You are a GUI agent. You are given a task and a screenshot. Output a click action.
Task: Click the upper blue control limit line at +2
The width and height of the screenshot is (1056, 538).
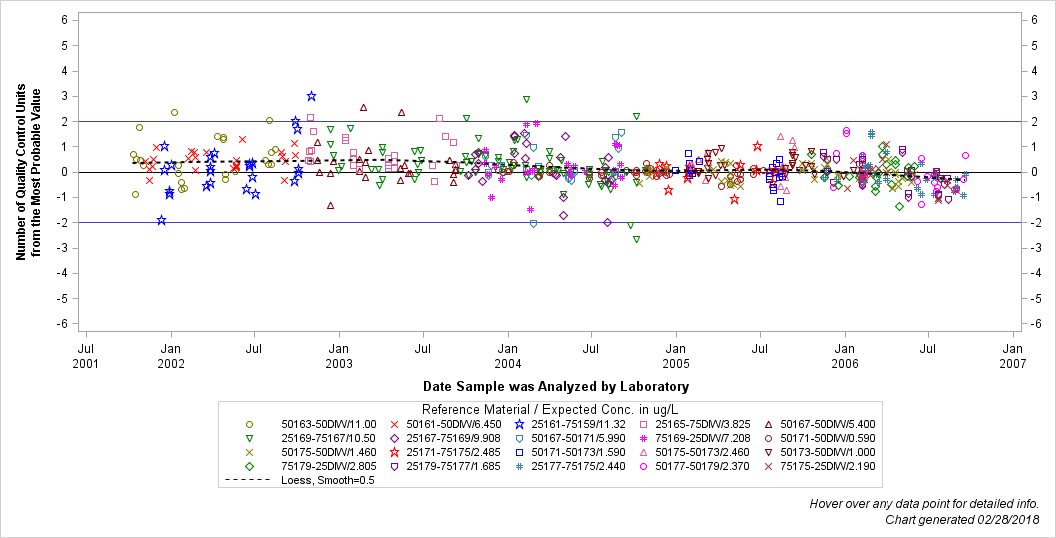550,122
